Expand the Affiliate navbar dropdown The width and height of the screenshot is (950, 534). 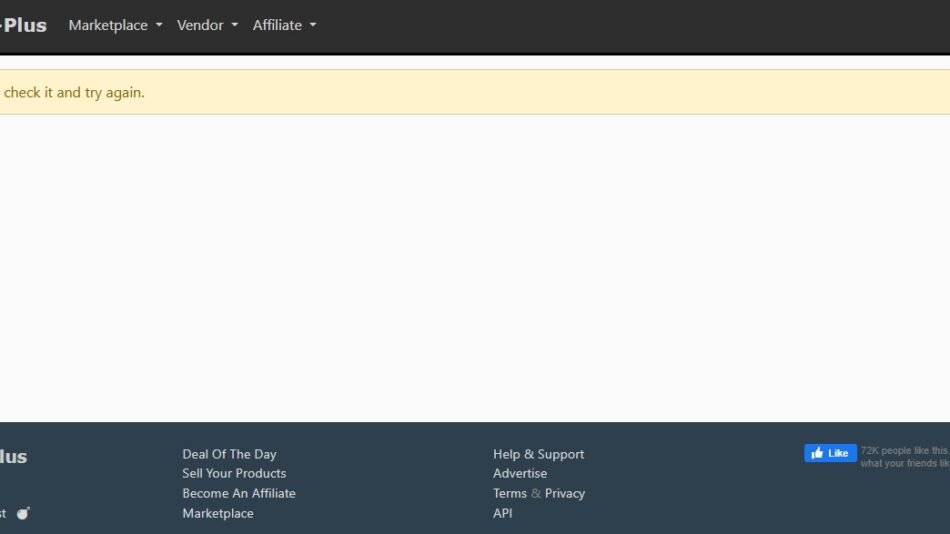pos(284,25)
